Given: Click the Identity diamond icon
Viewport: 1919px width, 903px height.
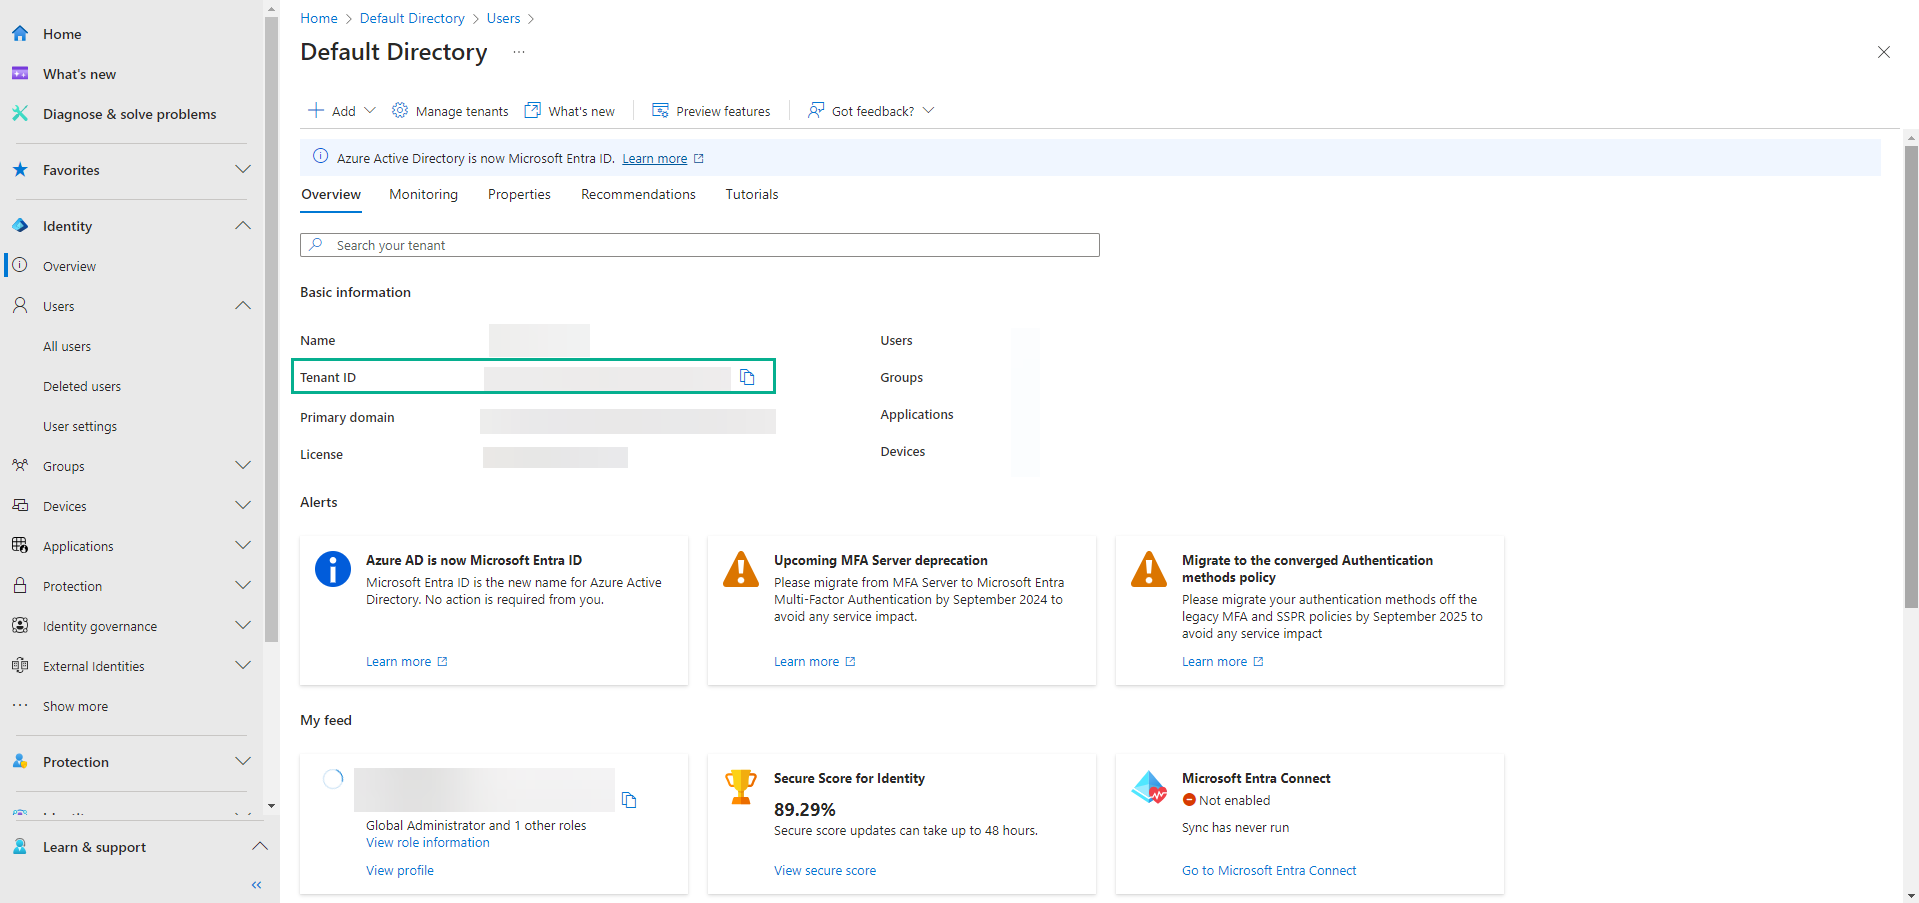Looking at the screenshot, I should [x=20, y=226].
